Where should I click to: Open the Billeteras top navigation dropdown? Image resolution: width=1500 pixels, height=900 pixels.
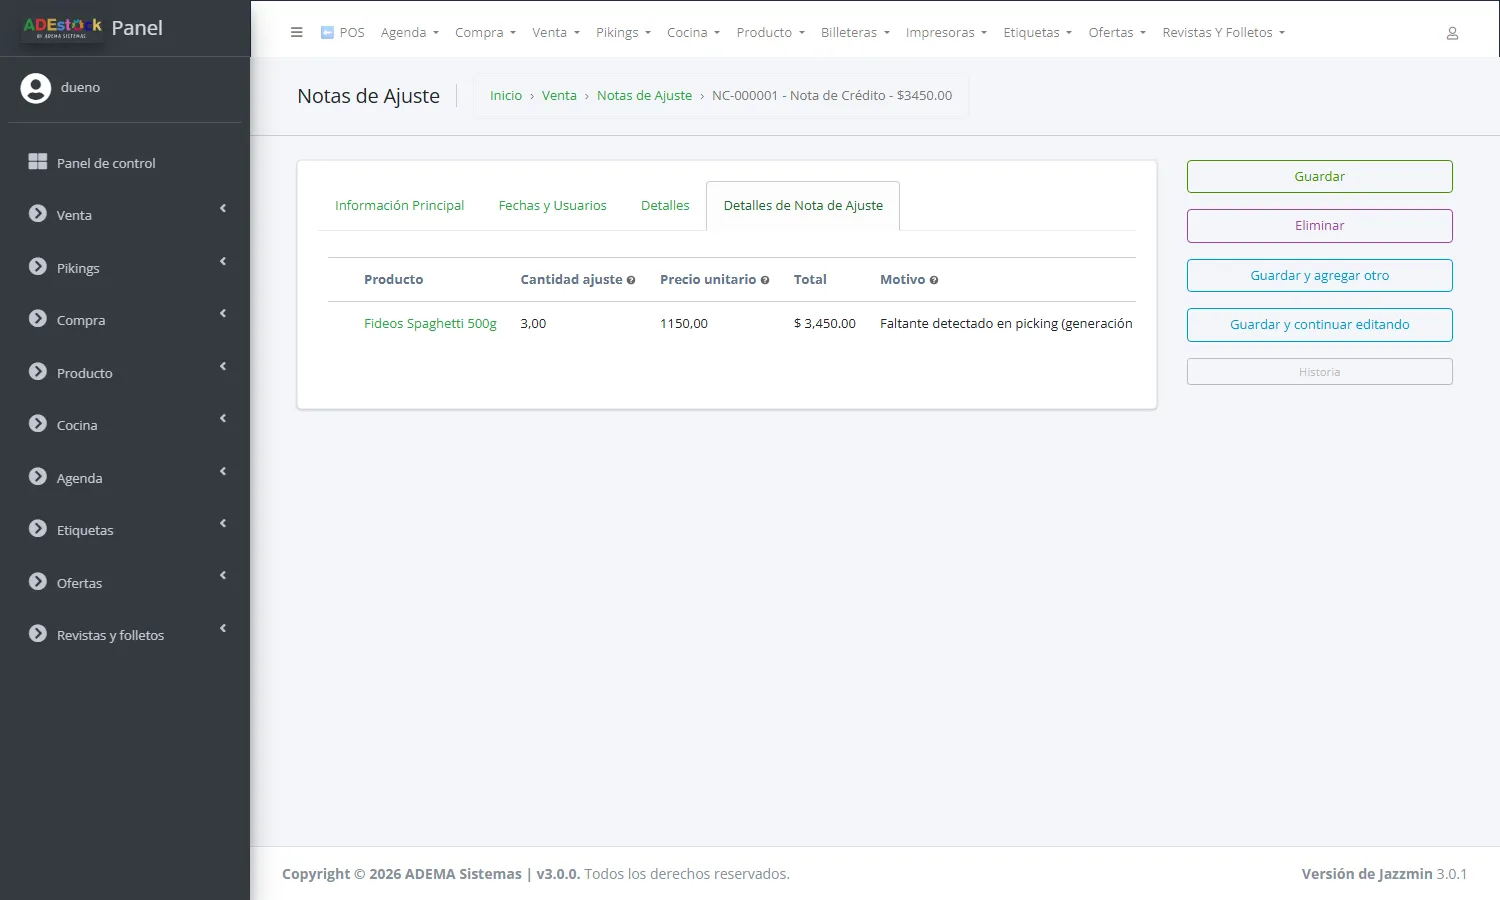click(x=855, y=33)
